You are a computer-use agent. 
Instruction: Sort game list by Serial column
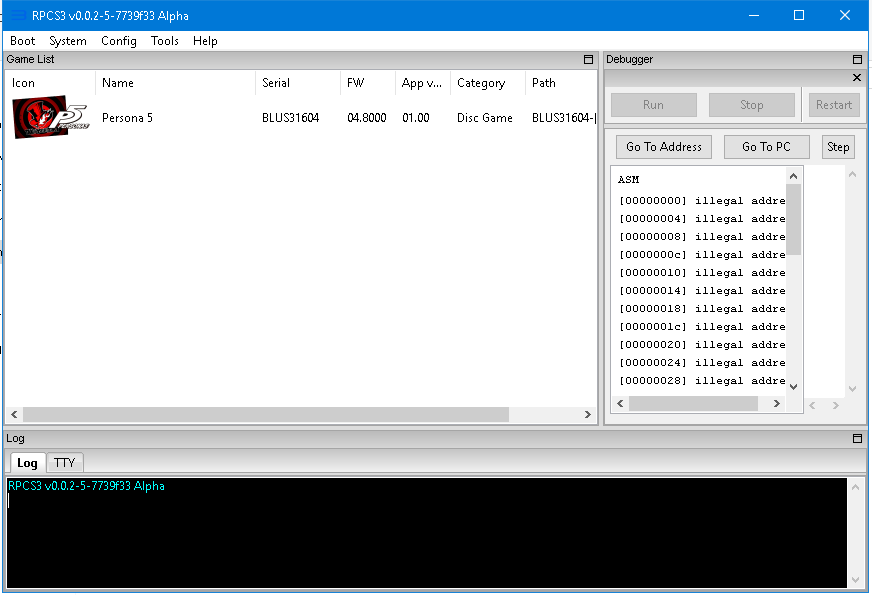[x=298, y=83]
